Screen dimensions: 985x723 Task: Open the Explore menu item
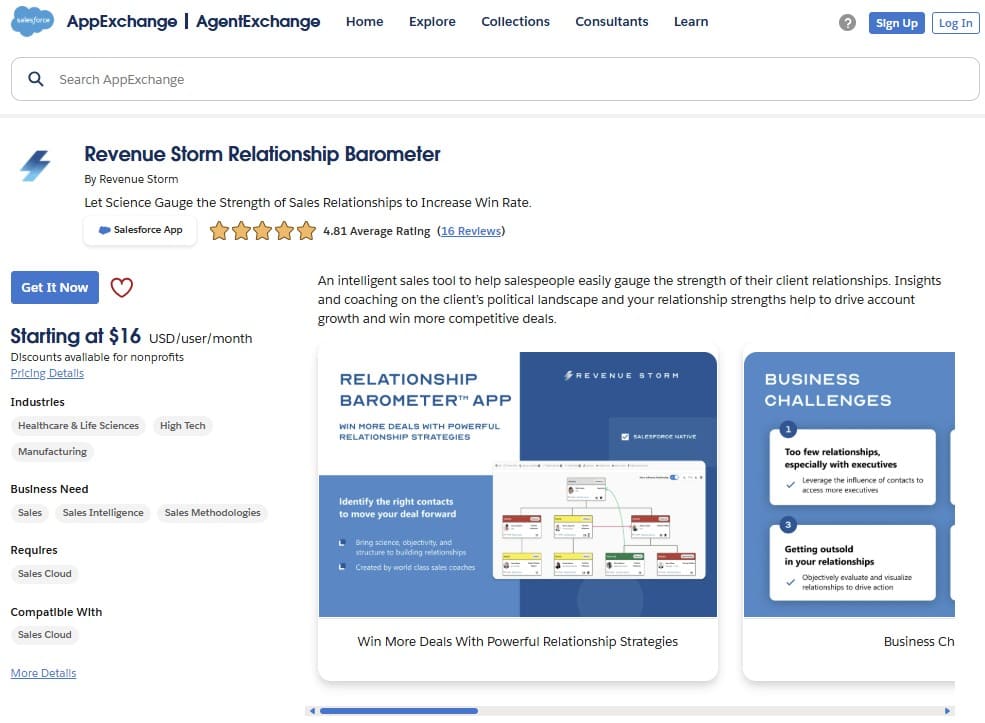[432, 21]
